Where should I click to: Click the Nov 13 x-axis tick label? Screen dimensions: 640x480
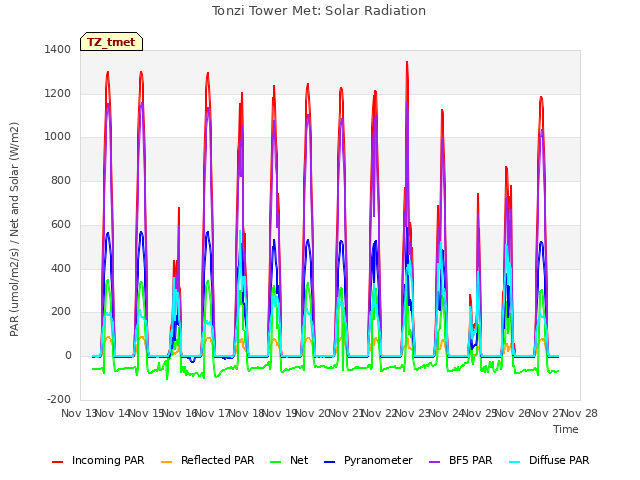point(79,413)
